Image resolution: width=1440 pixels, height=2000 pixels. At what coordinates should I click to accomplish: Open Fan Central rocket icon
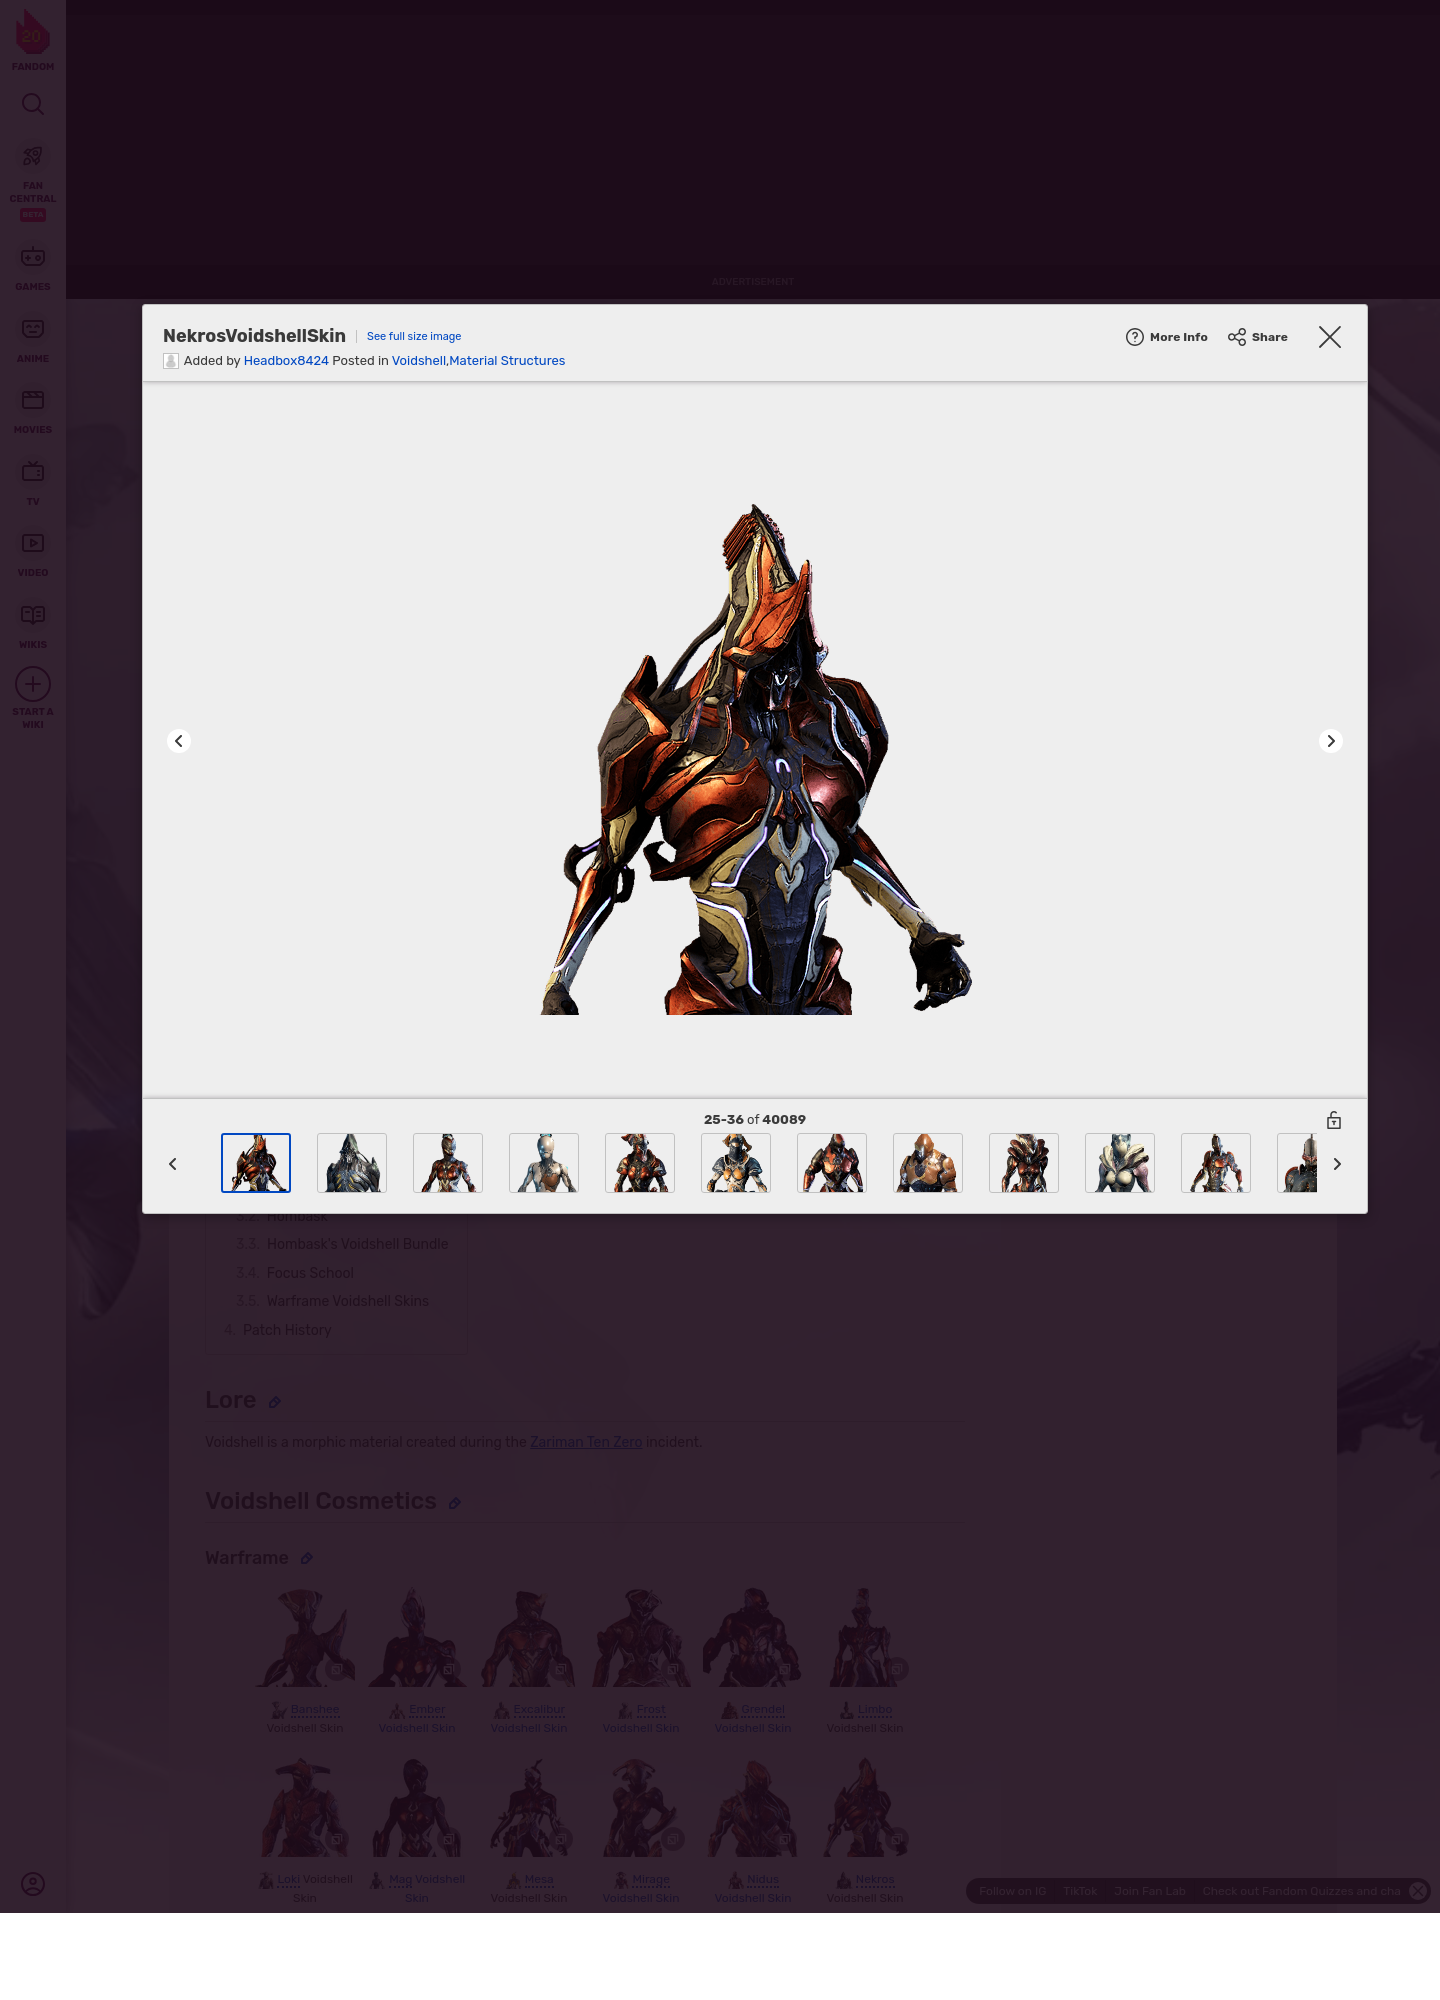(x=33, y=156)
